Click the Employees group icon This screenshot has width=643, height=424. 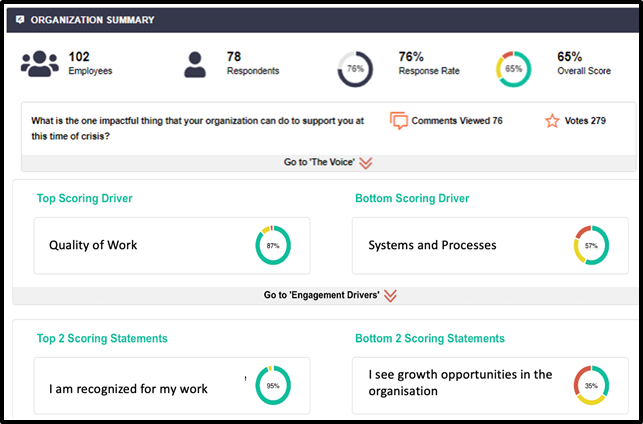(40, 64)
